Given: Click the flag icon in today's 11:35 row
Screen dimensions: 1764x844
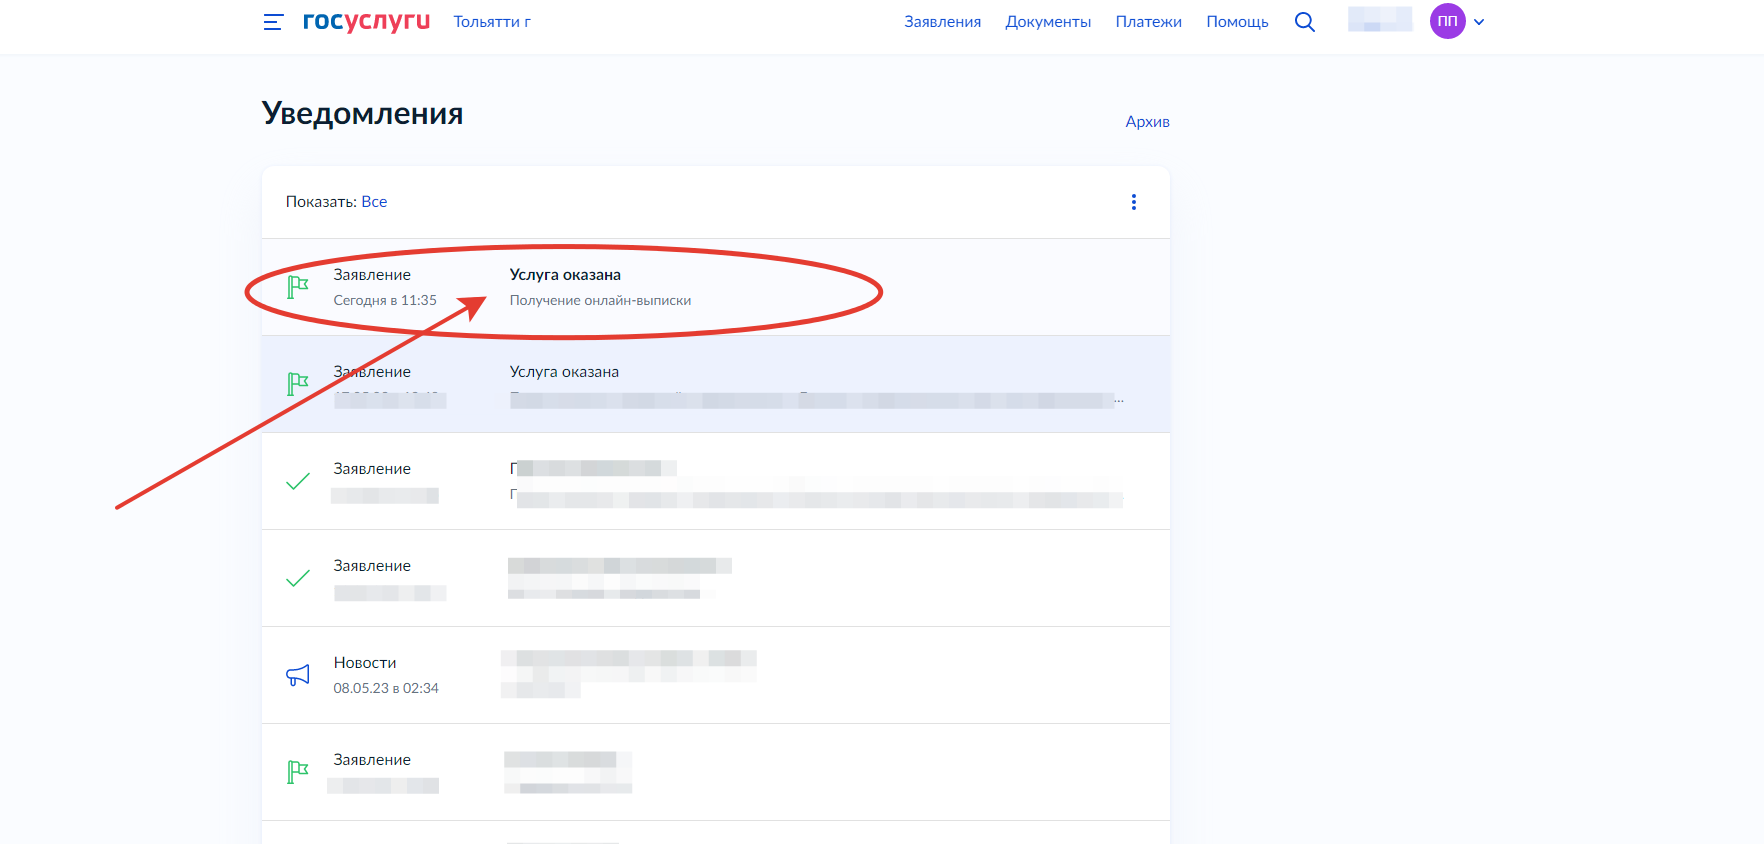Looking at the screenshot, I should pos(298,287).
